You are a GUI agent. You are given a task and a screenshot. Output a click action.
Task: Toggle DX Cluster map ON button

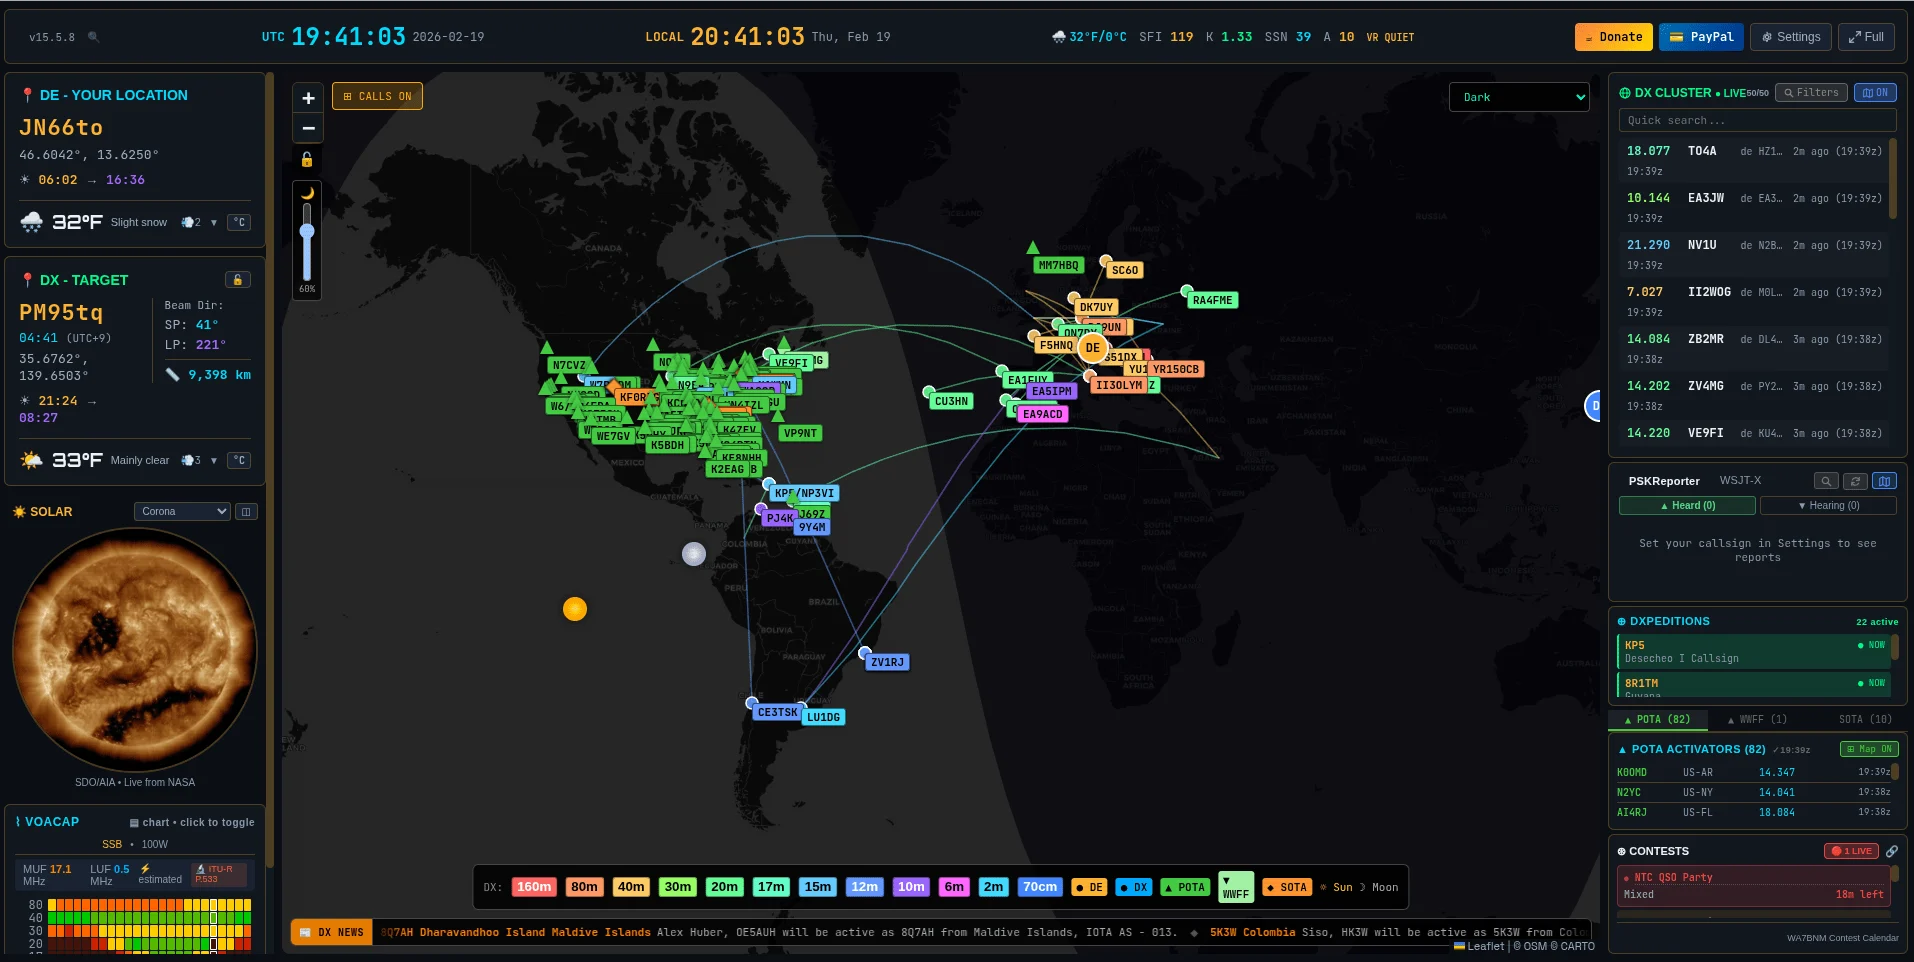(x=1875, y=93)
